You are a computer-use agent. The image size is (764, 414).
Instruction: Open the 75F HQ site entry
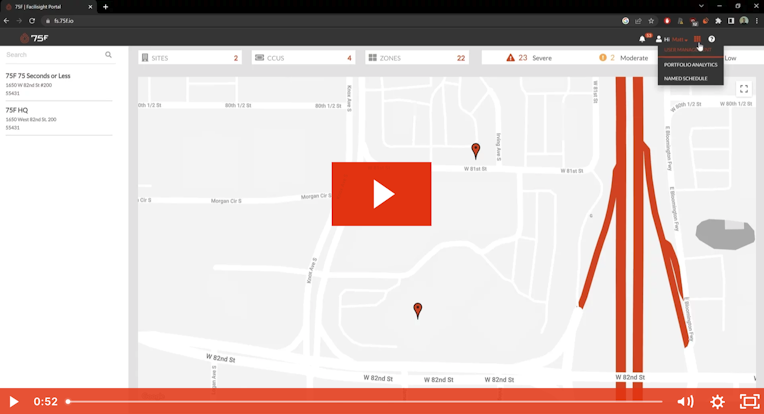(58, 118)
